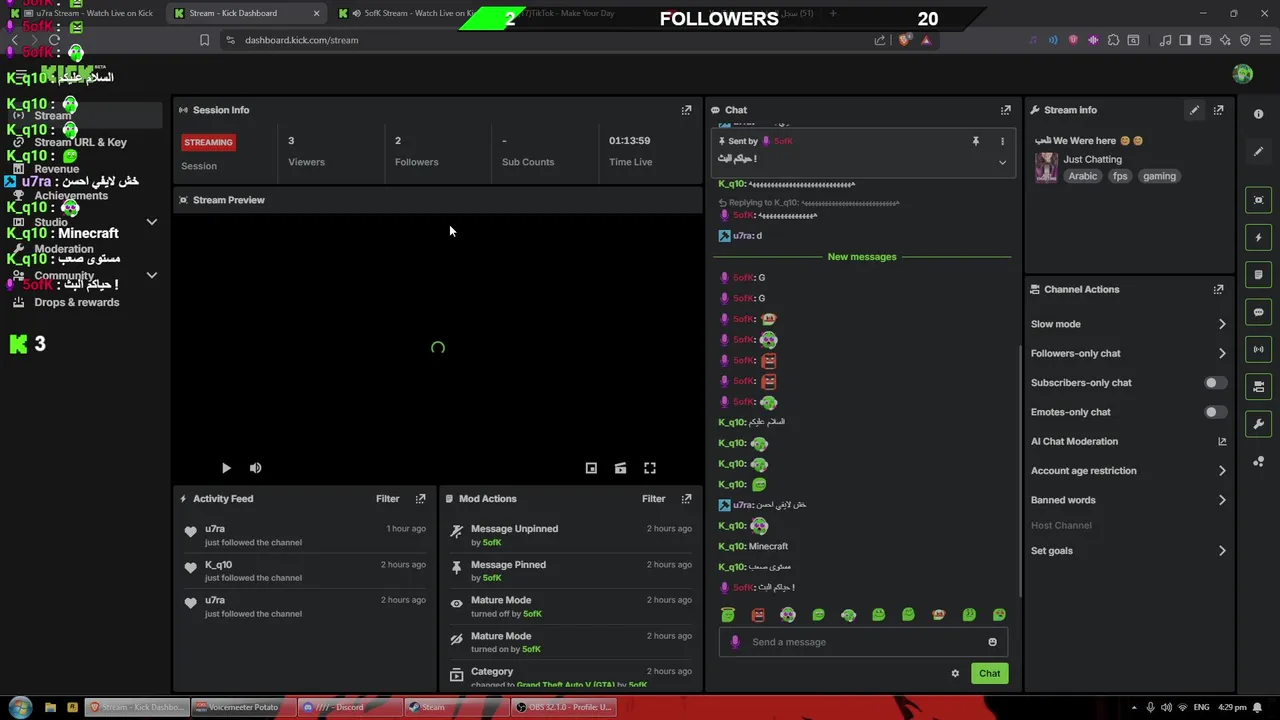The height and width of the screenshot is (720, 1280).
Task: Click the Just Chatting category thumbnail
Action: [x=1046, y=167]
